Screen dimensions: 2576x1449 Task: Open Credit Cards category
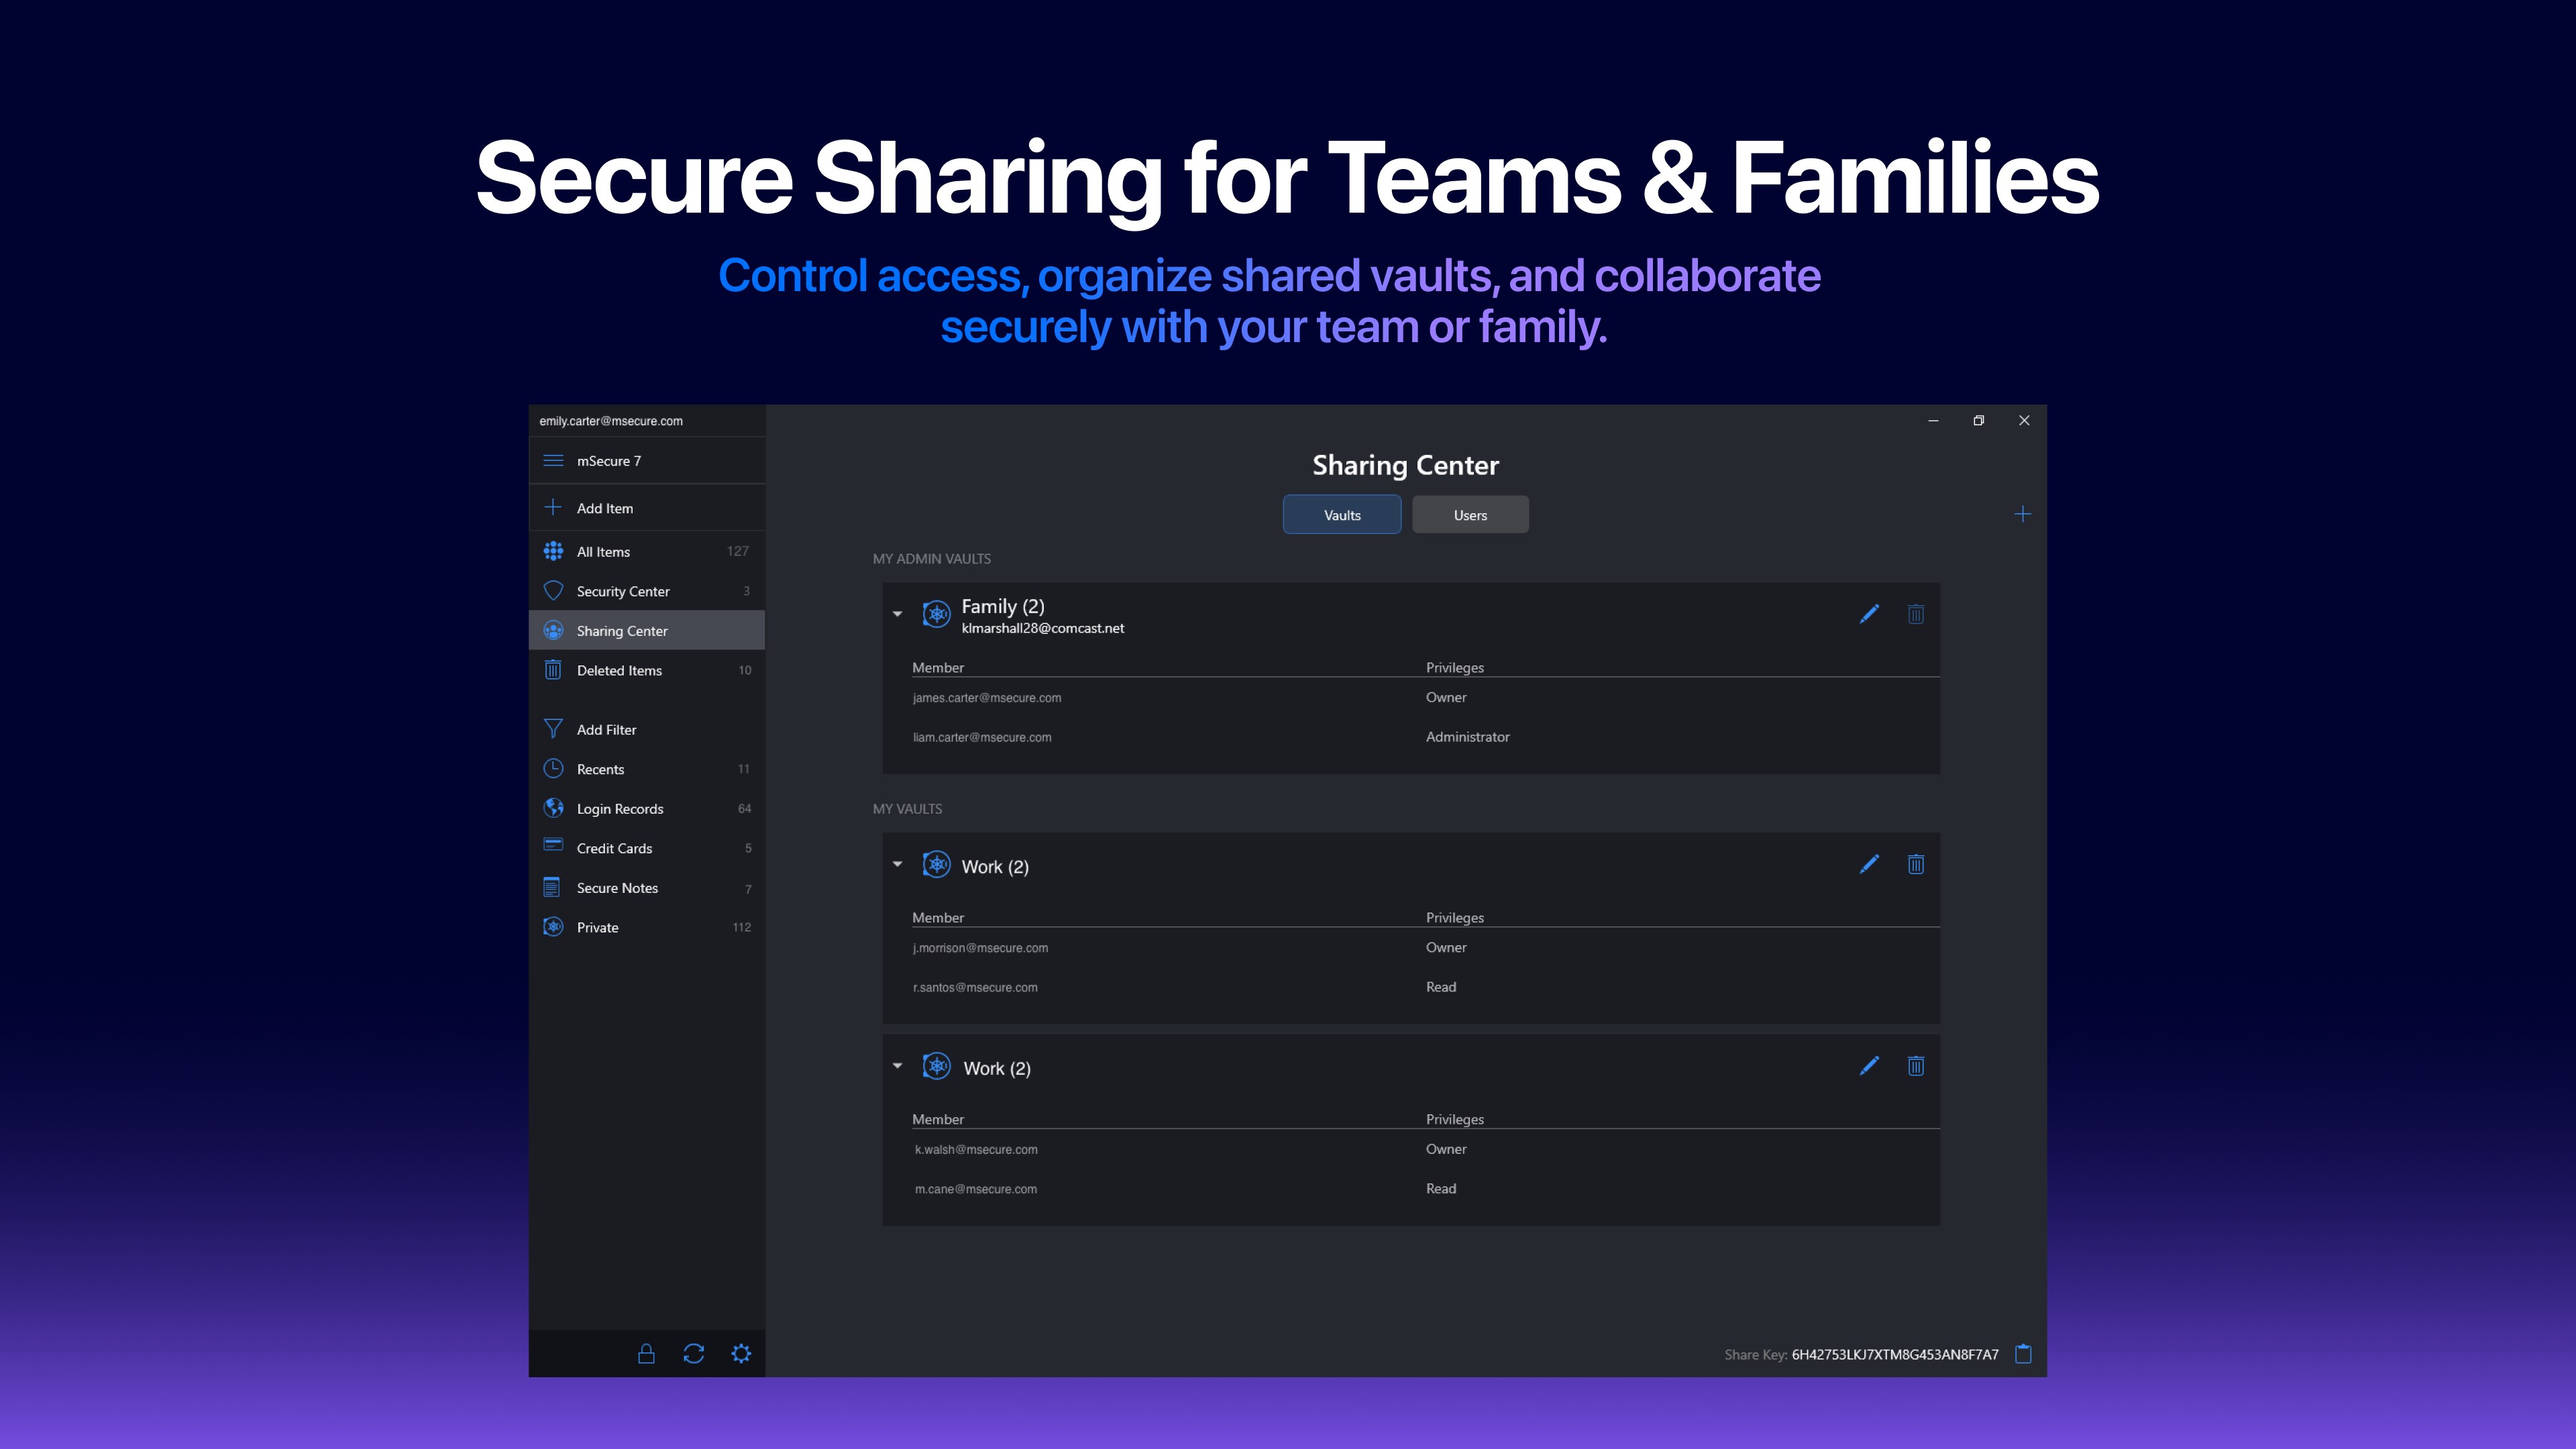tap(647, 848)
